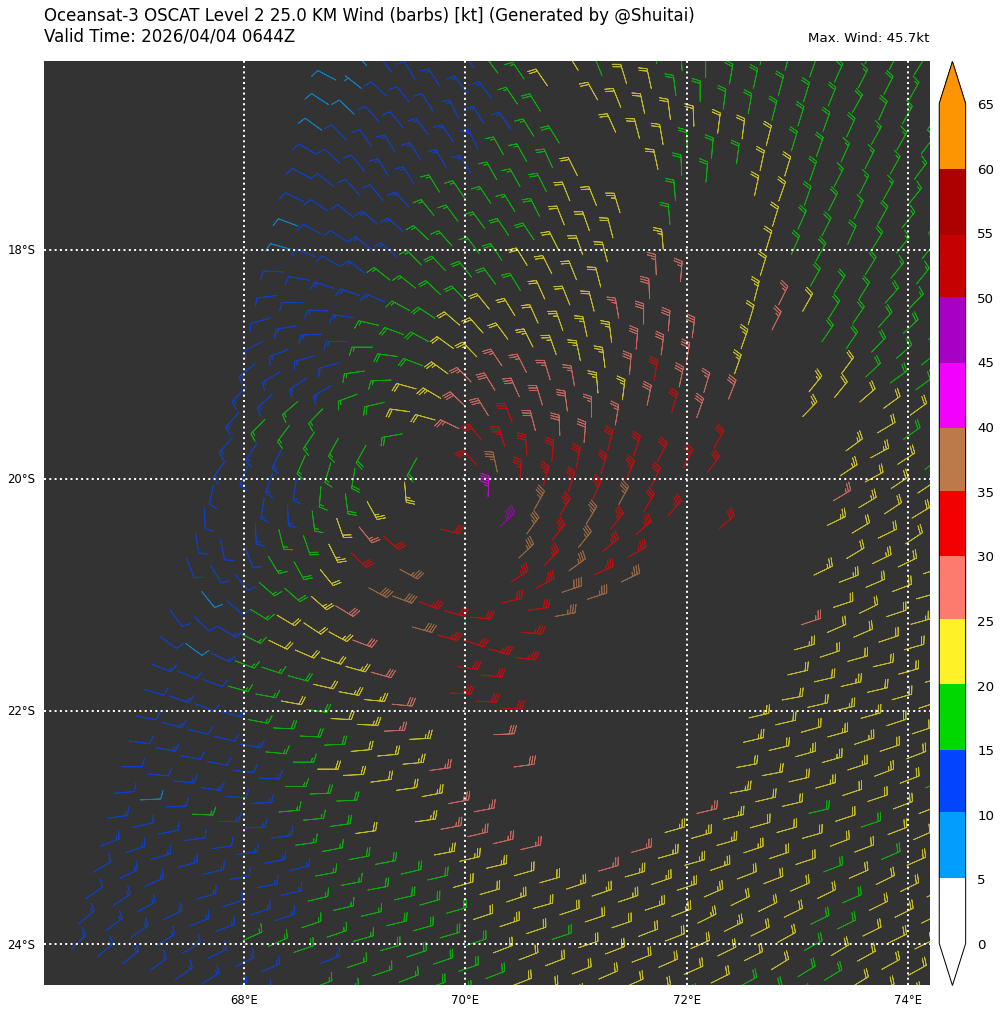
Task: Click the brown 35–40 kt colorbar segment
Action: point(952,459)
